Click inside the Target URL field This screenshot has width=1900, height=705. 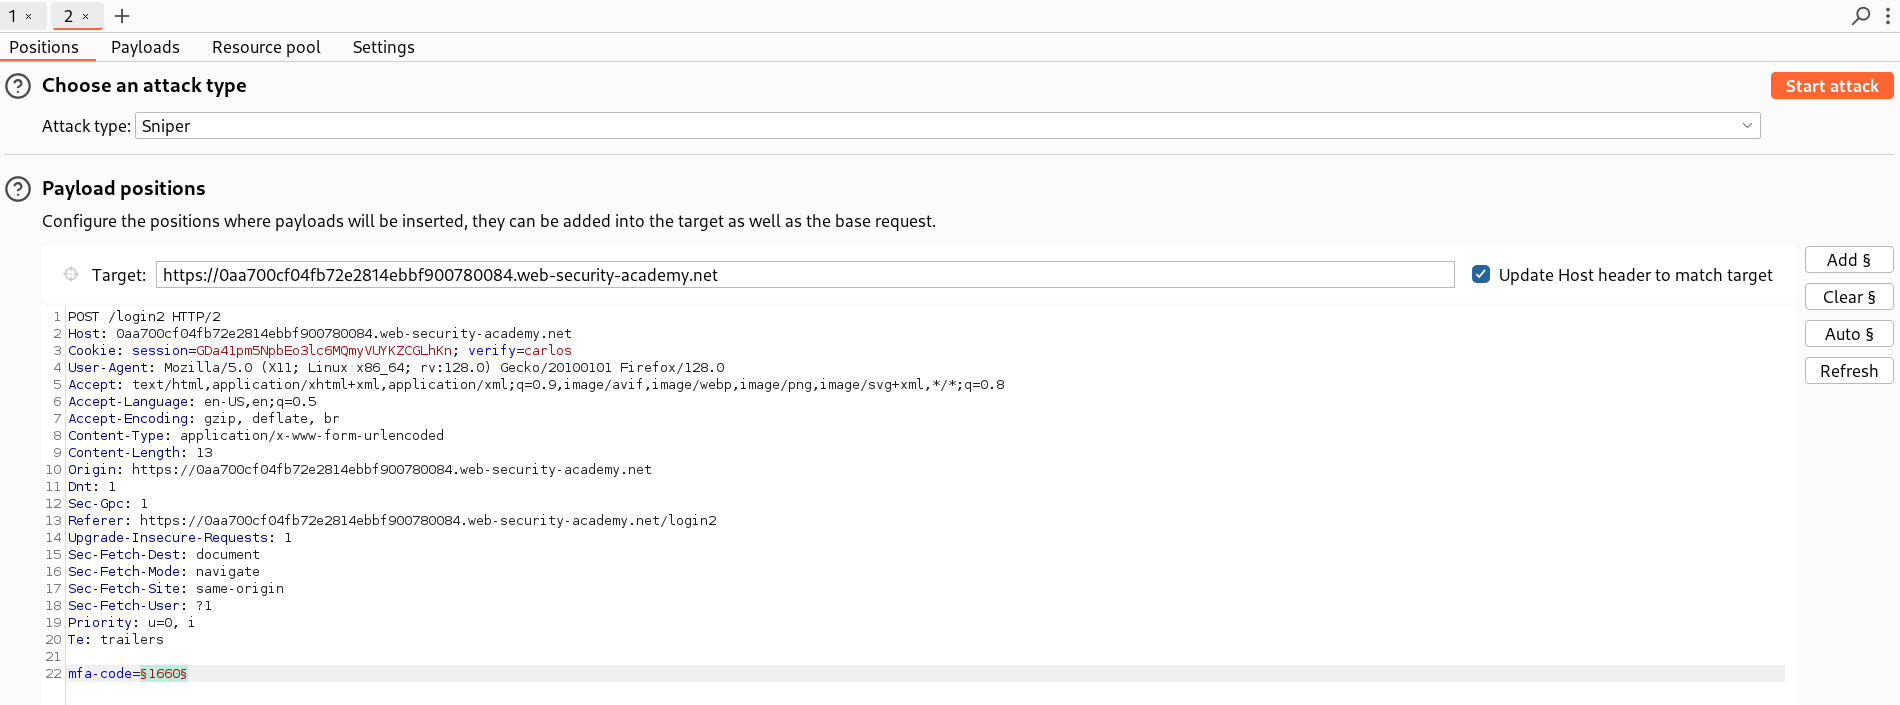804,275
